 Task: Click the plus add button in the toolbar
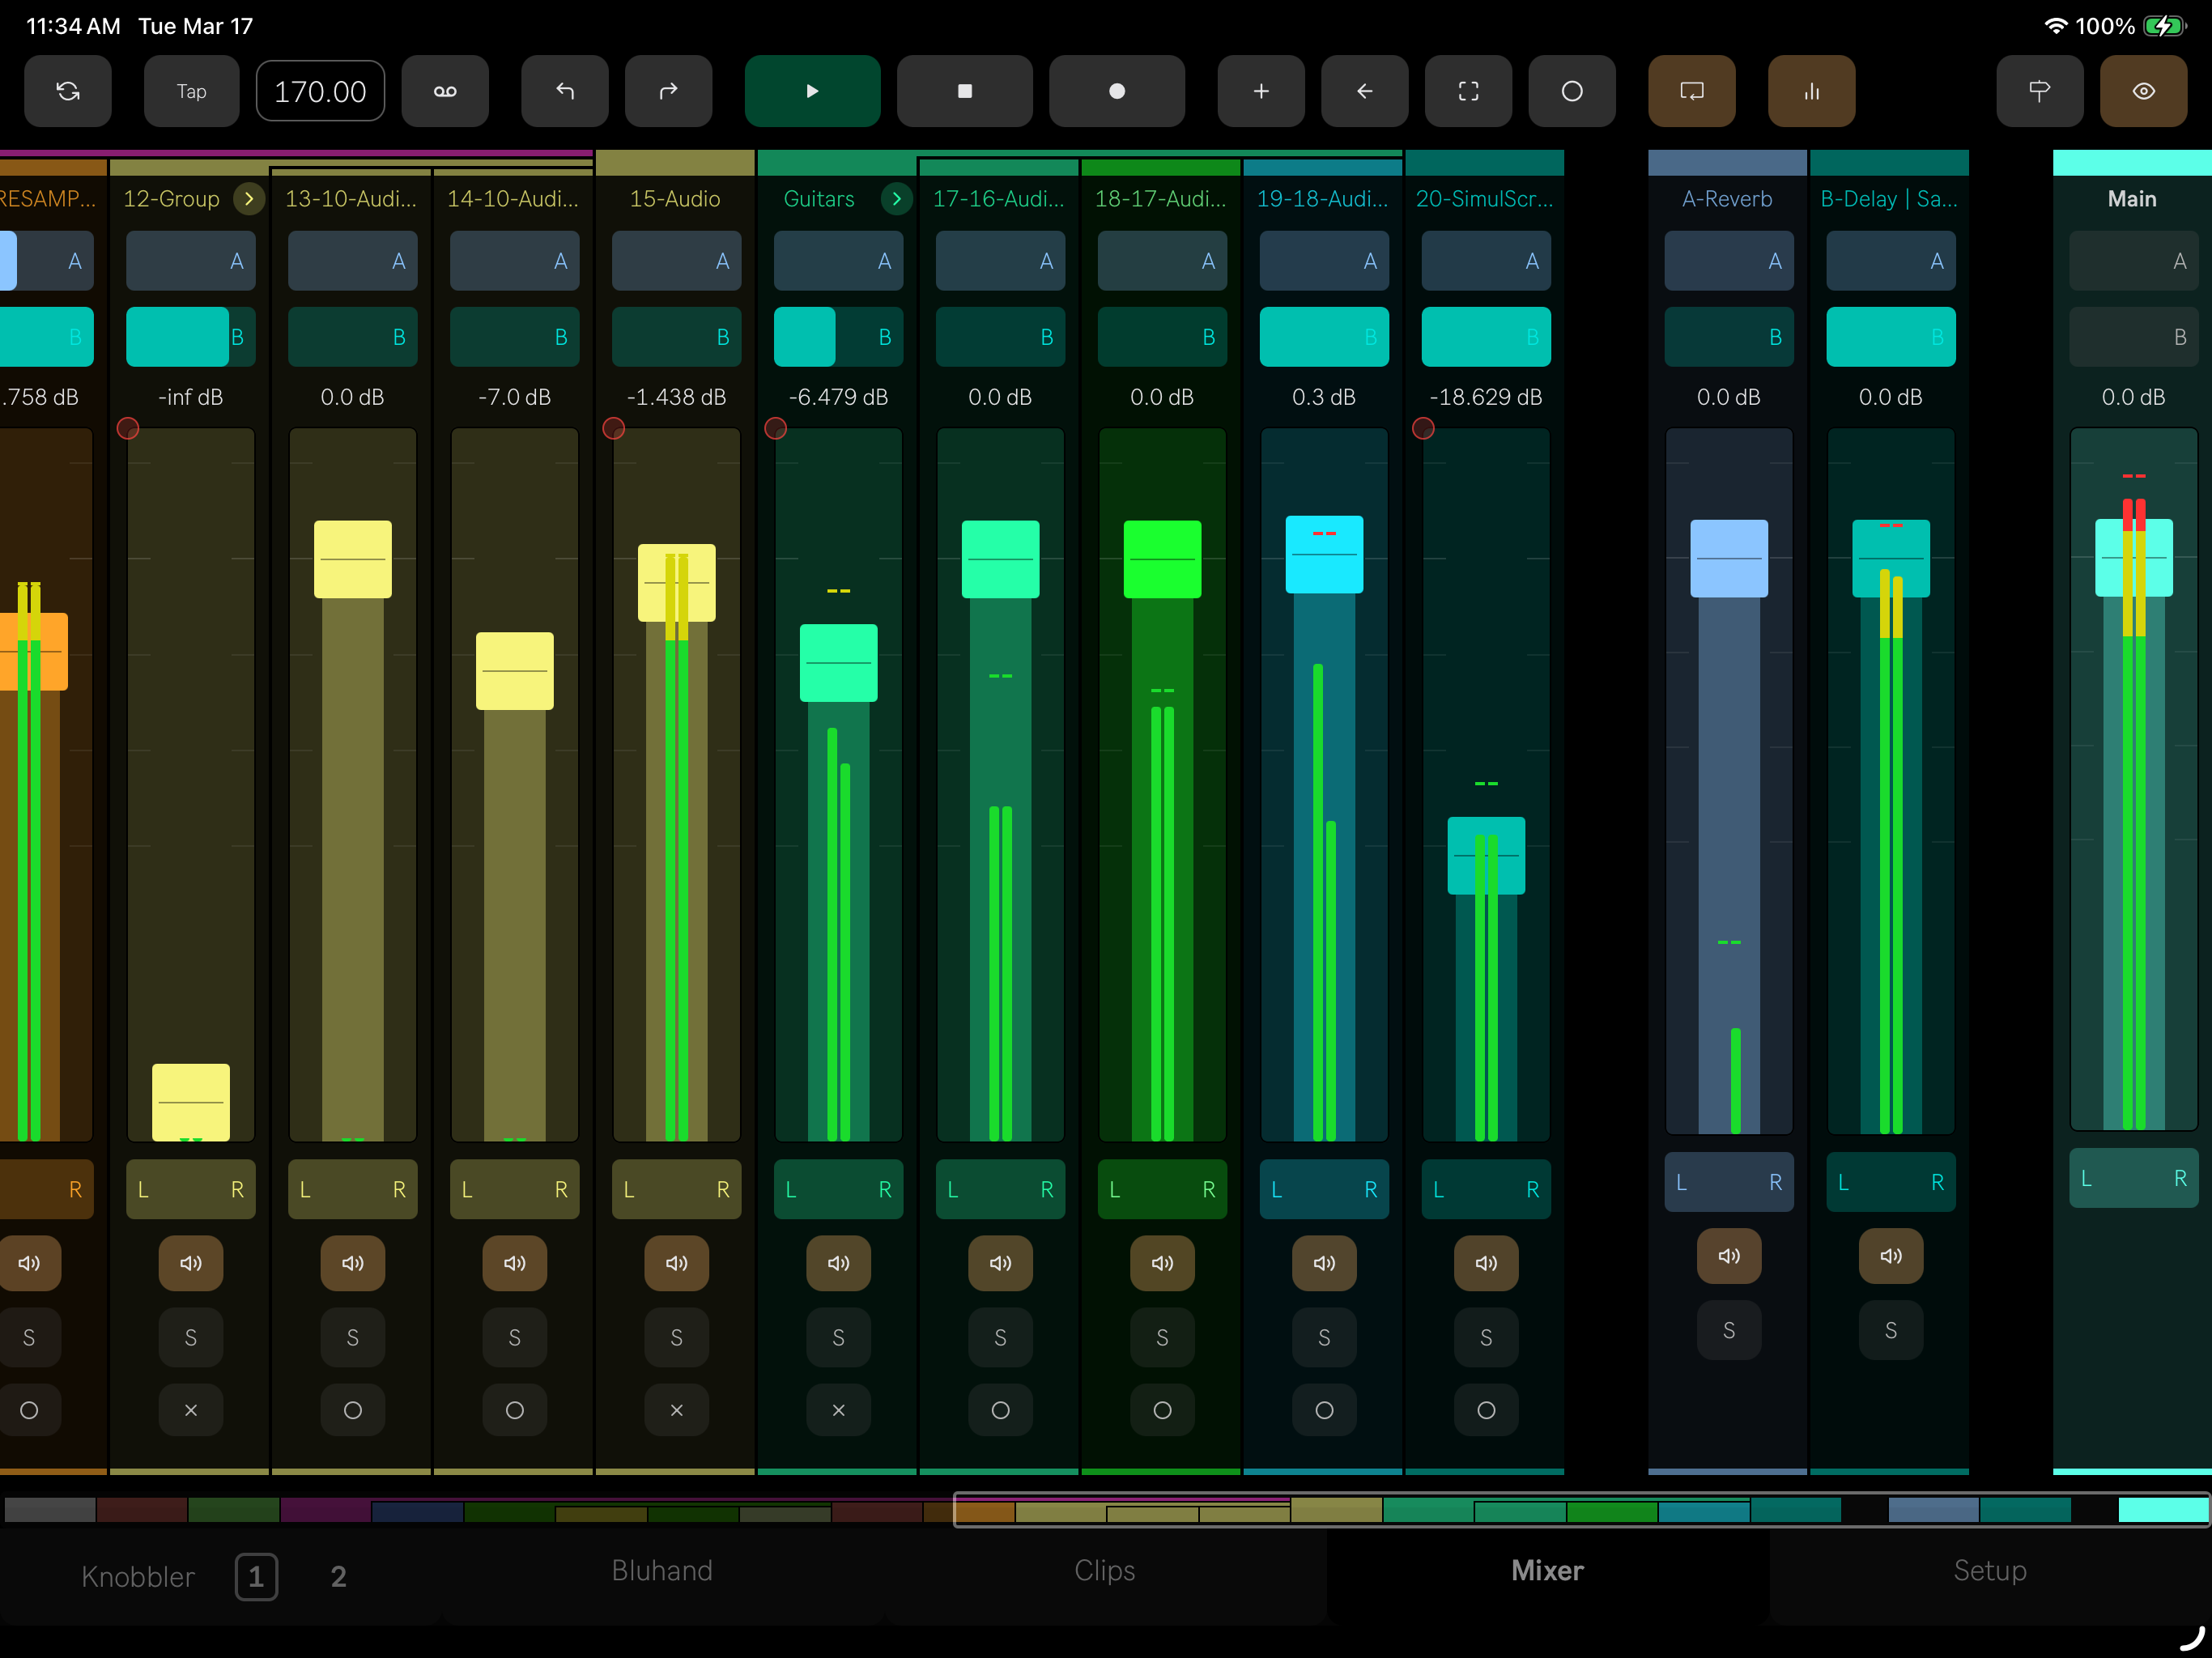click(x=1261, y=91)
